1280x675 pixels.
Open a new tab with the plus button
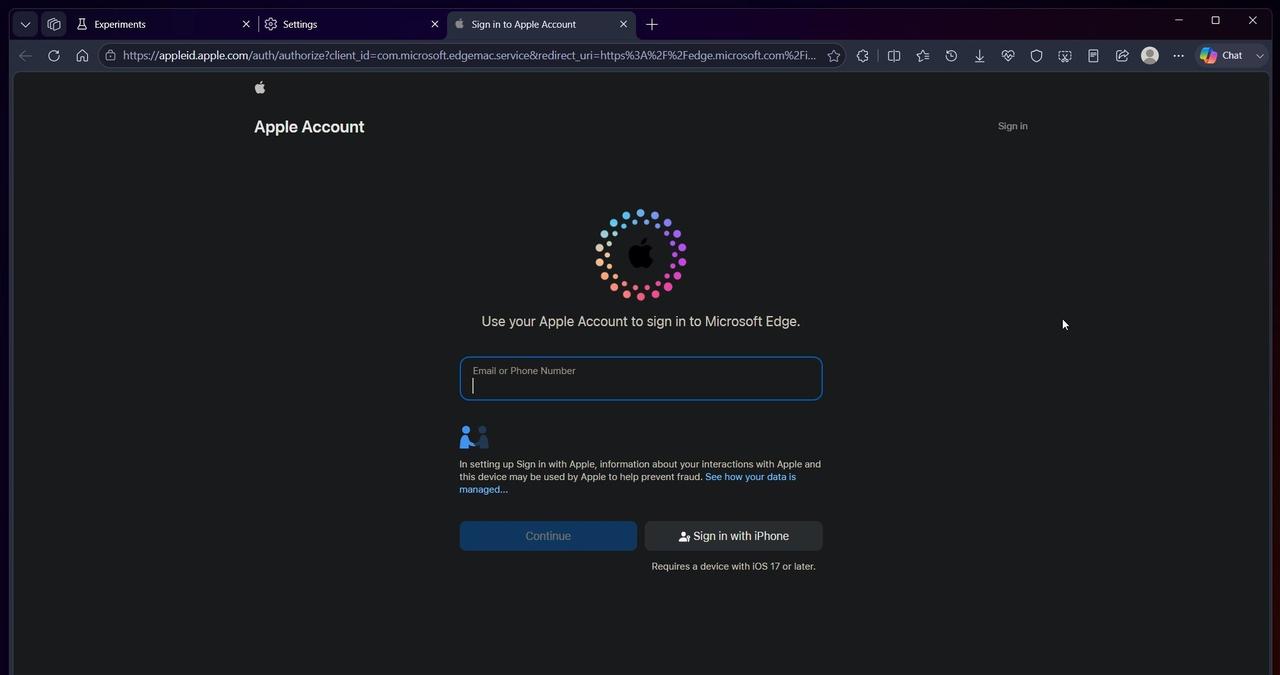pyautogui.click(x=652, y=24)
